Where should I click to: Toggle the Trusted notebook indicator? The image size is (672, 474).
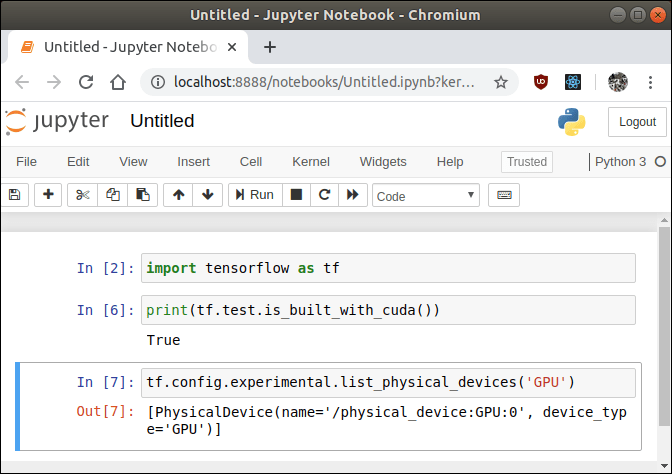pos(526,161)
